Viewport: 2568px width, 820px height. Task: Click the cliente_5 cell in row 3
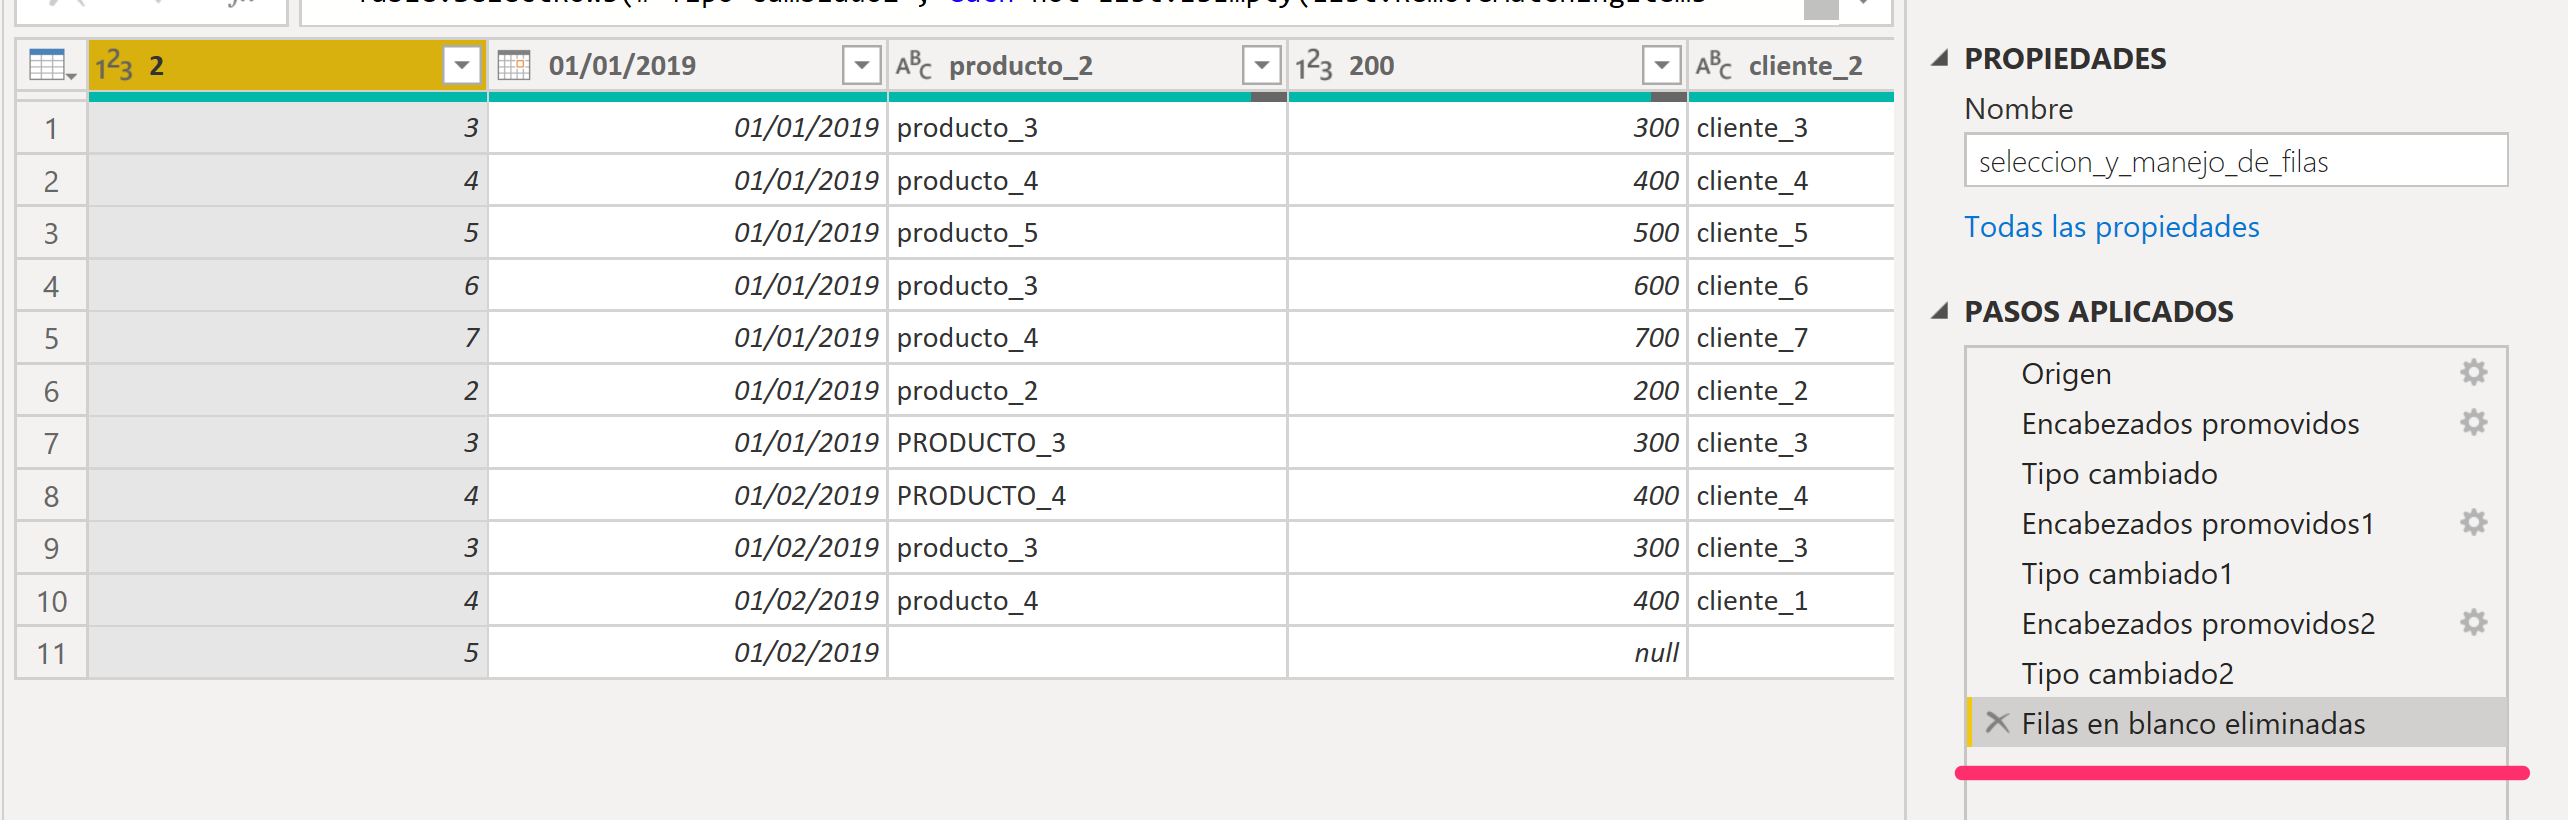tap(1791, 233)
